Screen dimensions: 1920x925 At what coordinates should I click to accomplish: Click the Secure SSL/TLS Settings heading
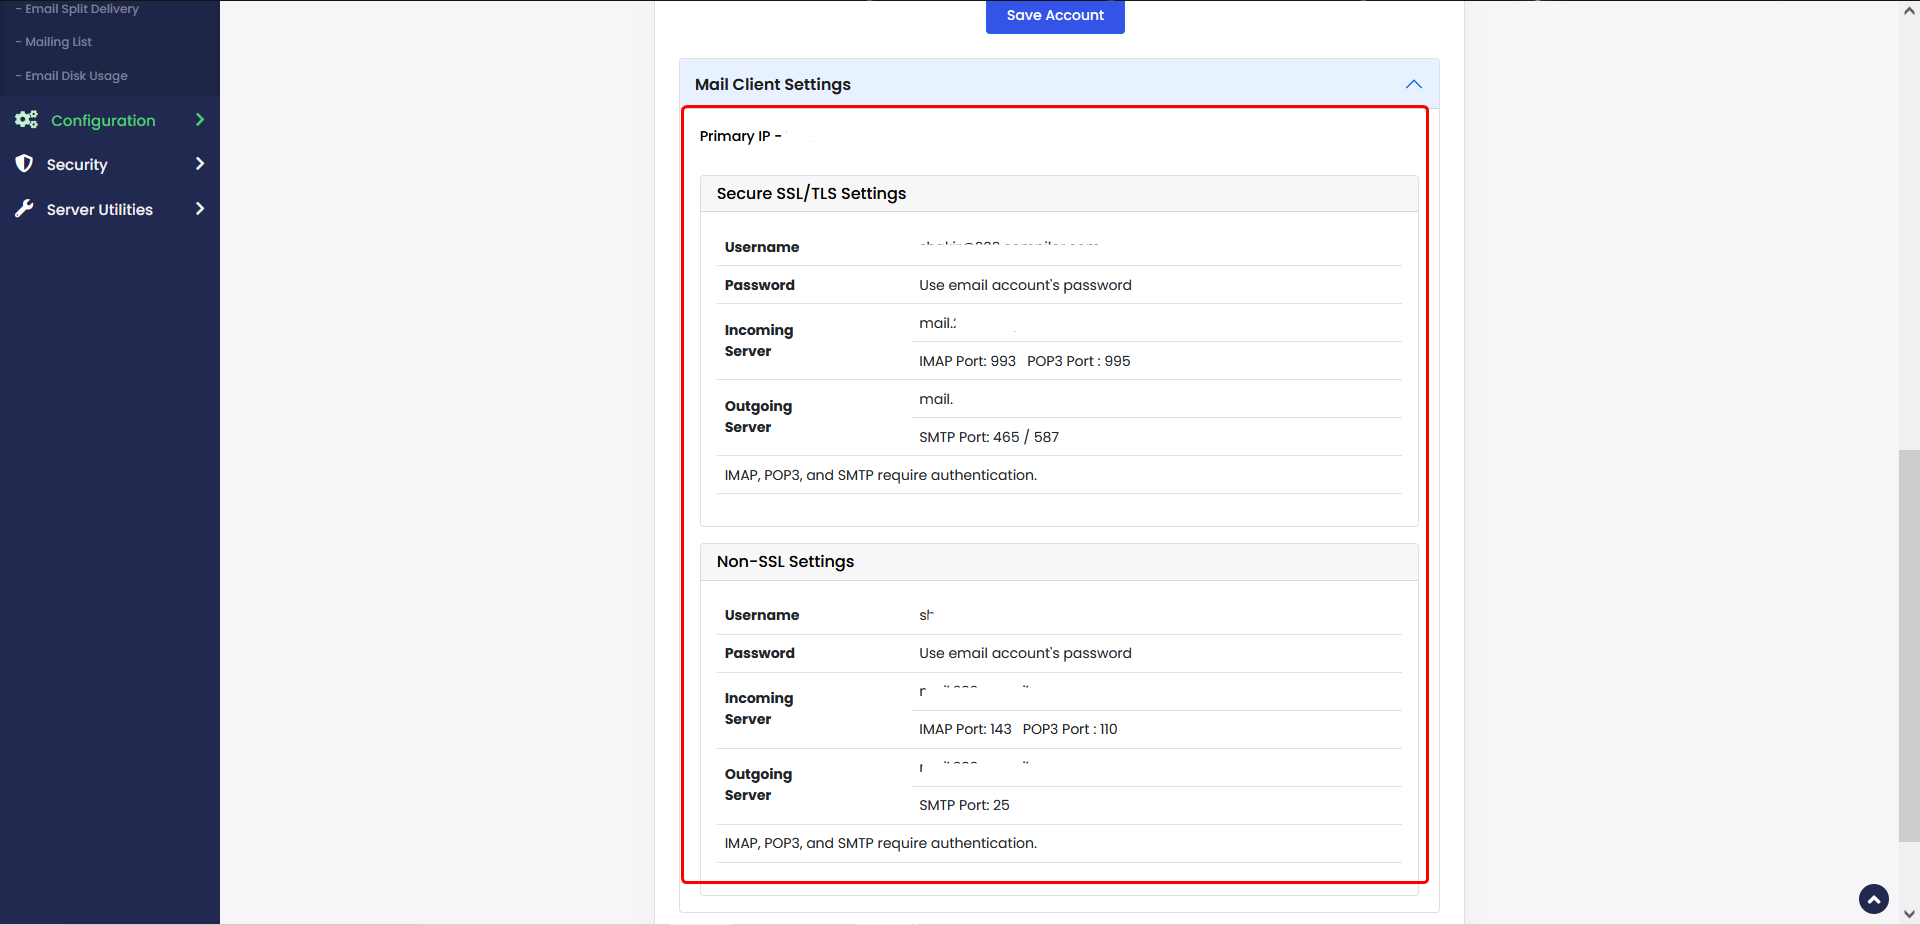(x=811, y=194)
